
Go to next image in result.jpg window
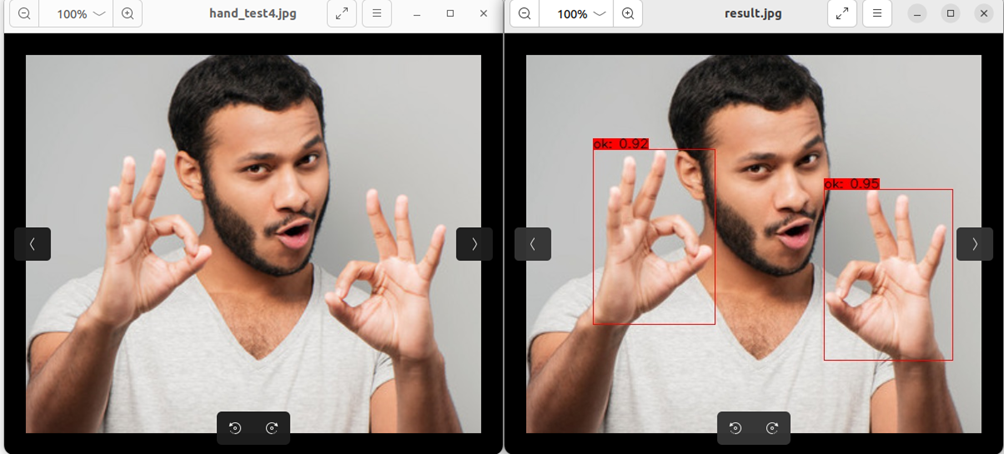pos(975,244)
